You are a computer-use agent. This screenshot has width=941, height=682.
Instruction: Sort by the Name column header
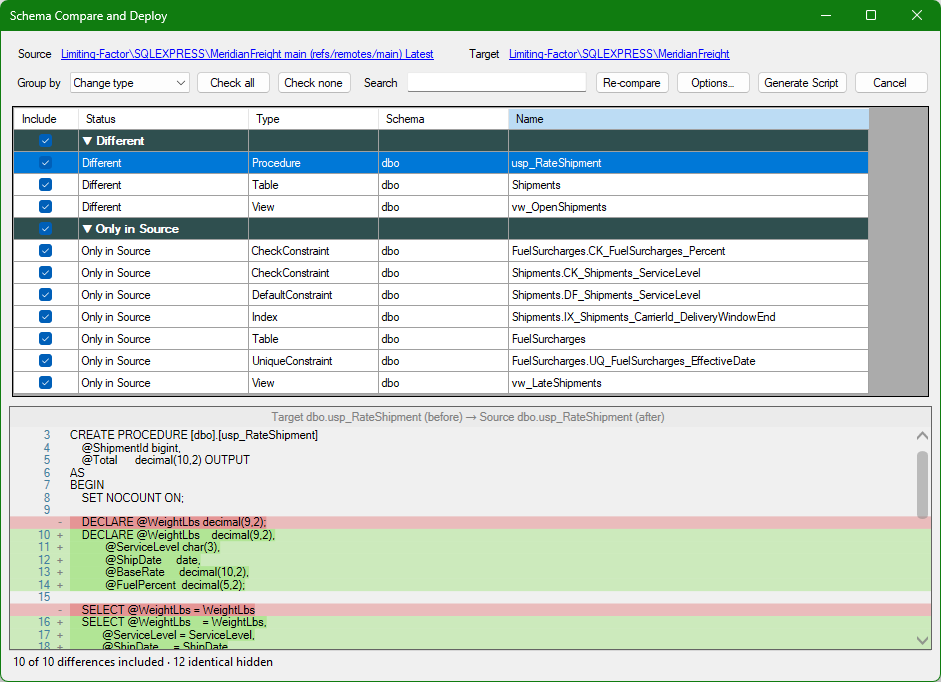click(688, 119)
